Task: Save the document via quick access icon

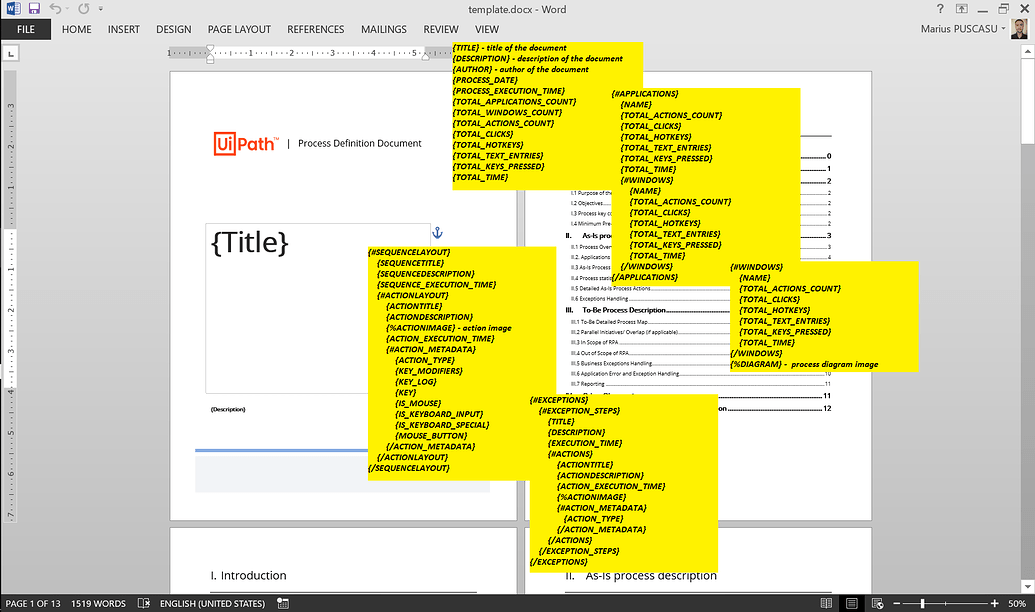Action: 34,8
